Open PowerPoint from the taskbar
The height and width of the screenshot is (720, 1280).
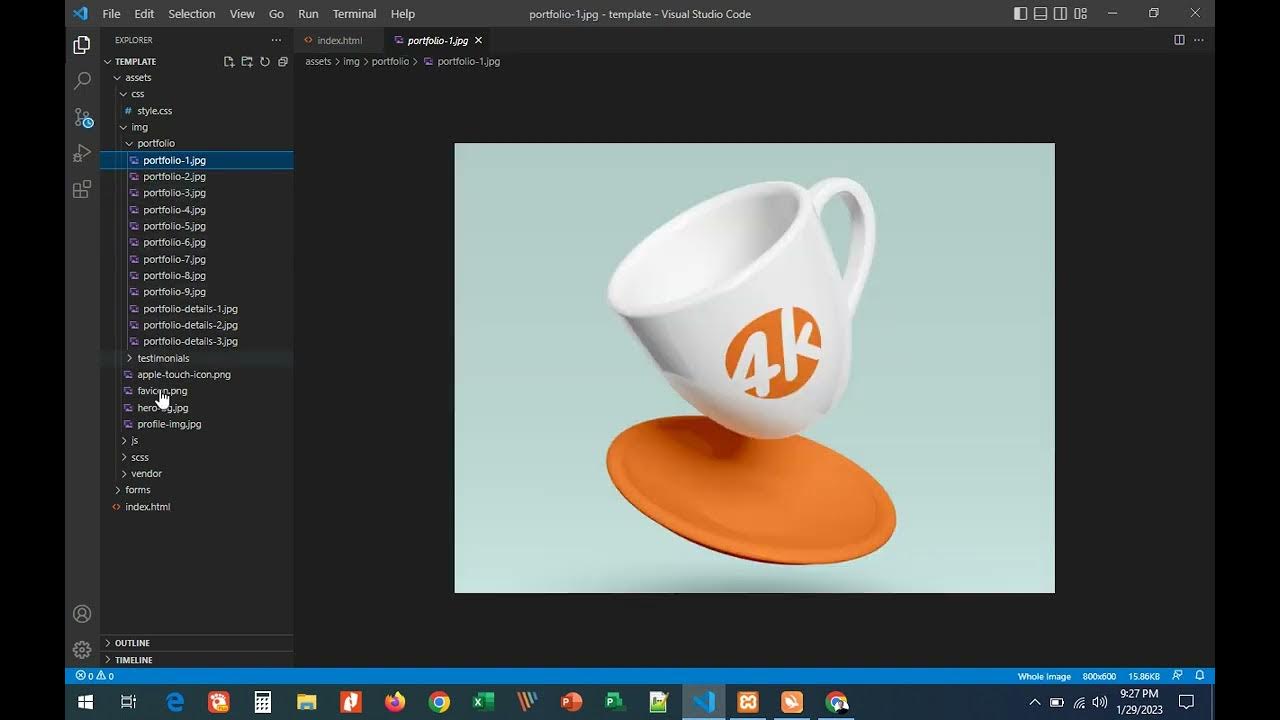tap(571, 702)
